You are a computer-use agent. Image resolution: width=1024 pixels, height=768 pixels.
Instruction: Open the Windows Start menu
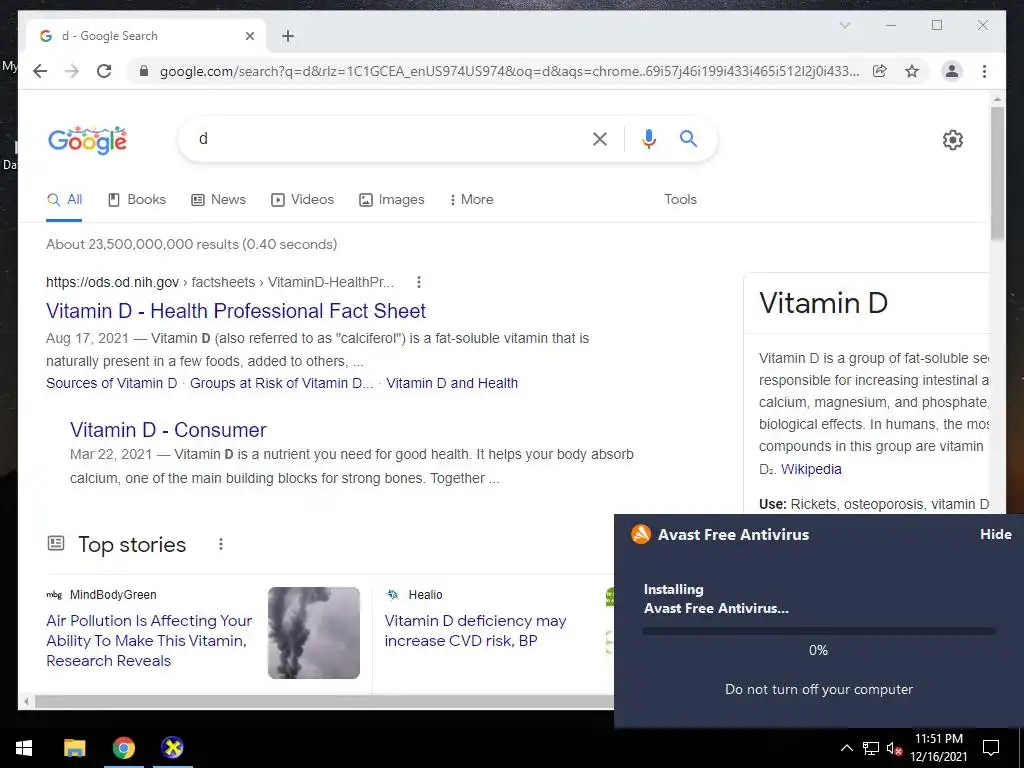24,748
